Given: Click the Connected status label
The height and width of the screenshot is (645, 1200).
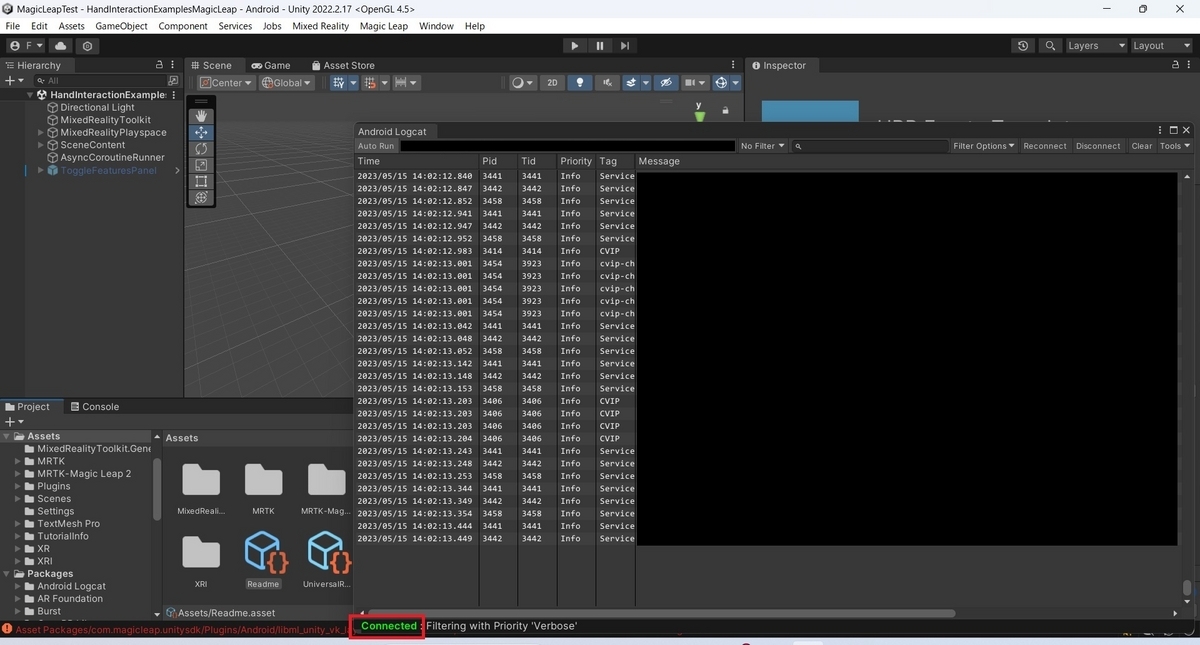Looking at the screenshot, I should [x=388, y=626].
